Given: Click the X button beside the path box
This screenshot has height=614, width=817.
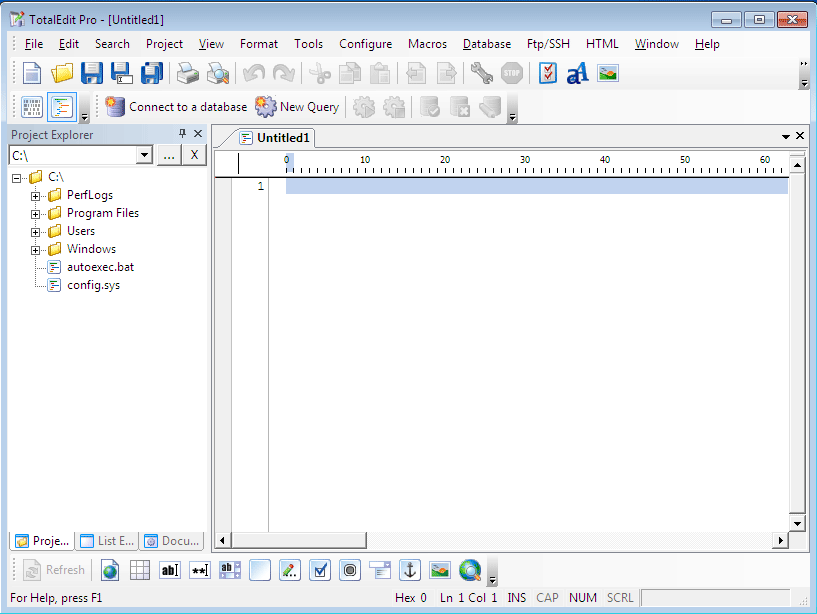Looking at the screenshot, I should pyautogui.click(x=194, y=155).
